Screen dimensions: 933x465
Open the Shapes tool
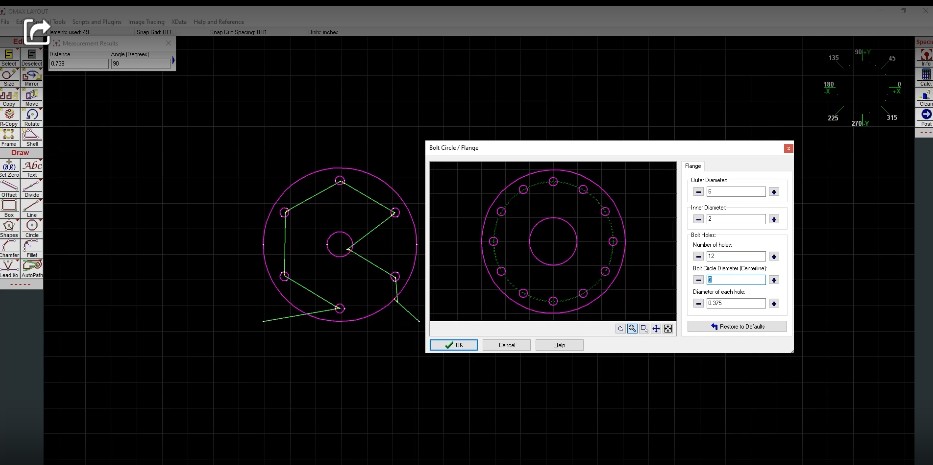coord(9,229)
